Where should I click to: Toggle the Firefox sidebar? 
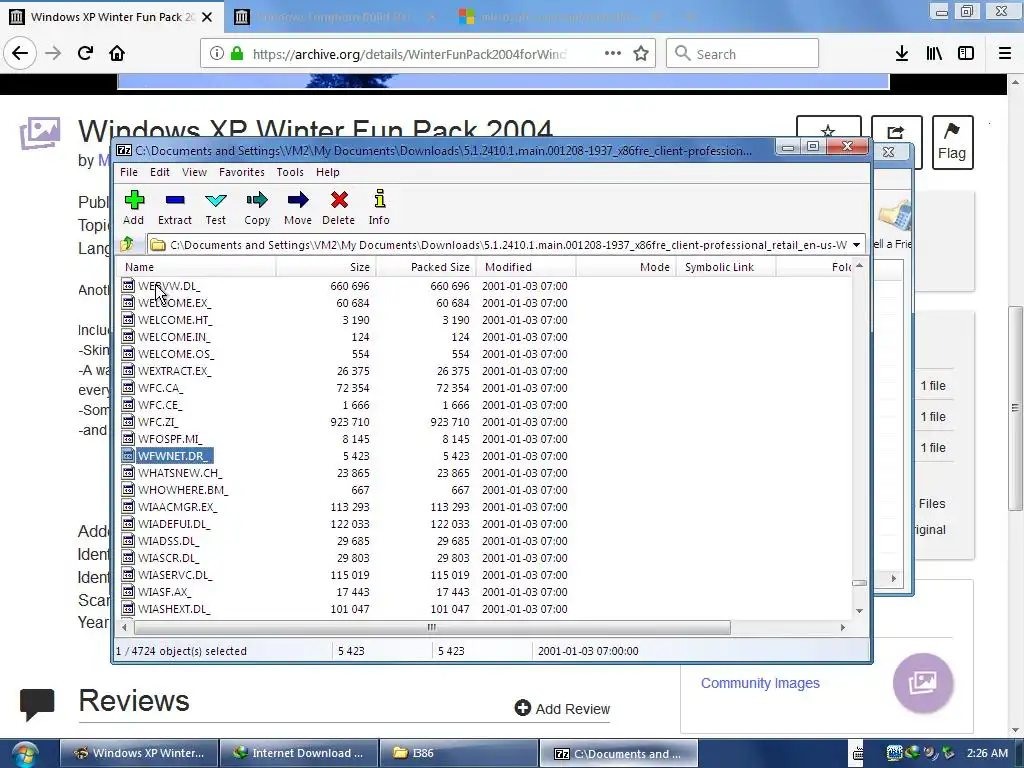[x=966, y=54]
